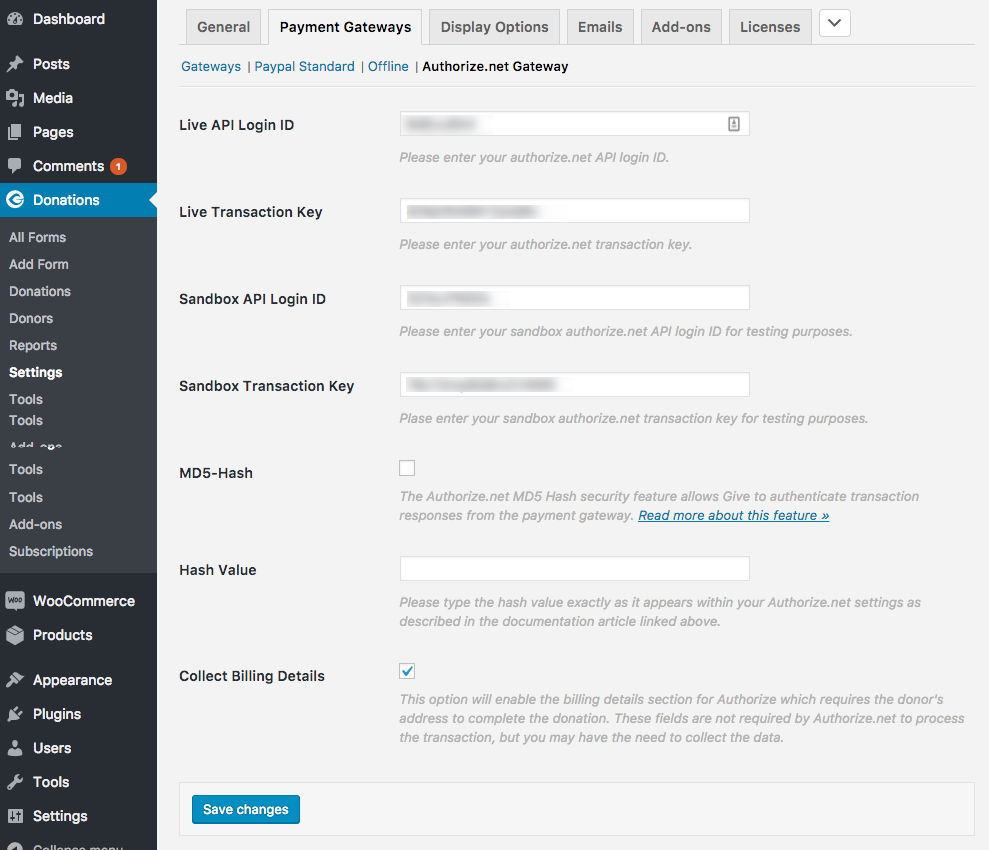Open the Dashboard gauge icon
Viewport: 989px width, 850px height.
click(x=15, y=19)
